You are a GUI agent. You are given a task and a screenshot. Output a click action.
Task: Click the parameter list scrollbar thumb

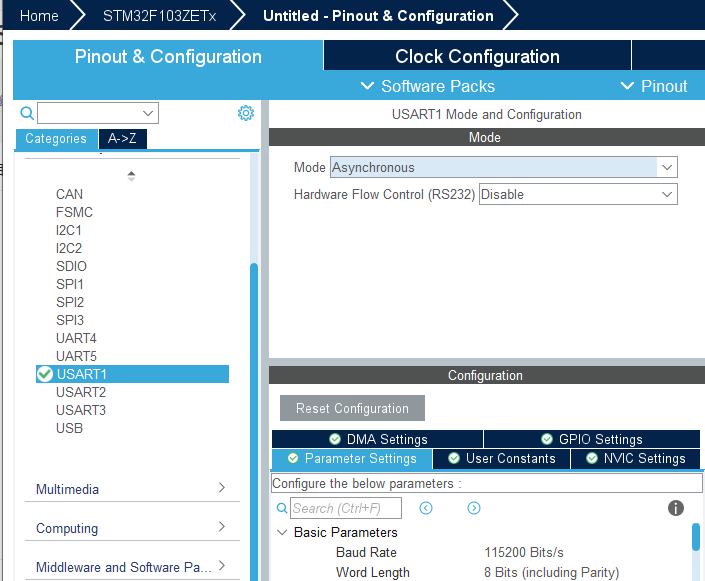point(696,537)
